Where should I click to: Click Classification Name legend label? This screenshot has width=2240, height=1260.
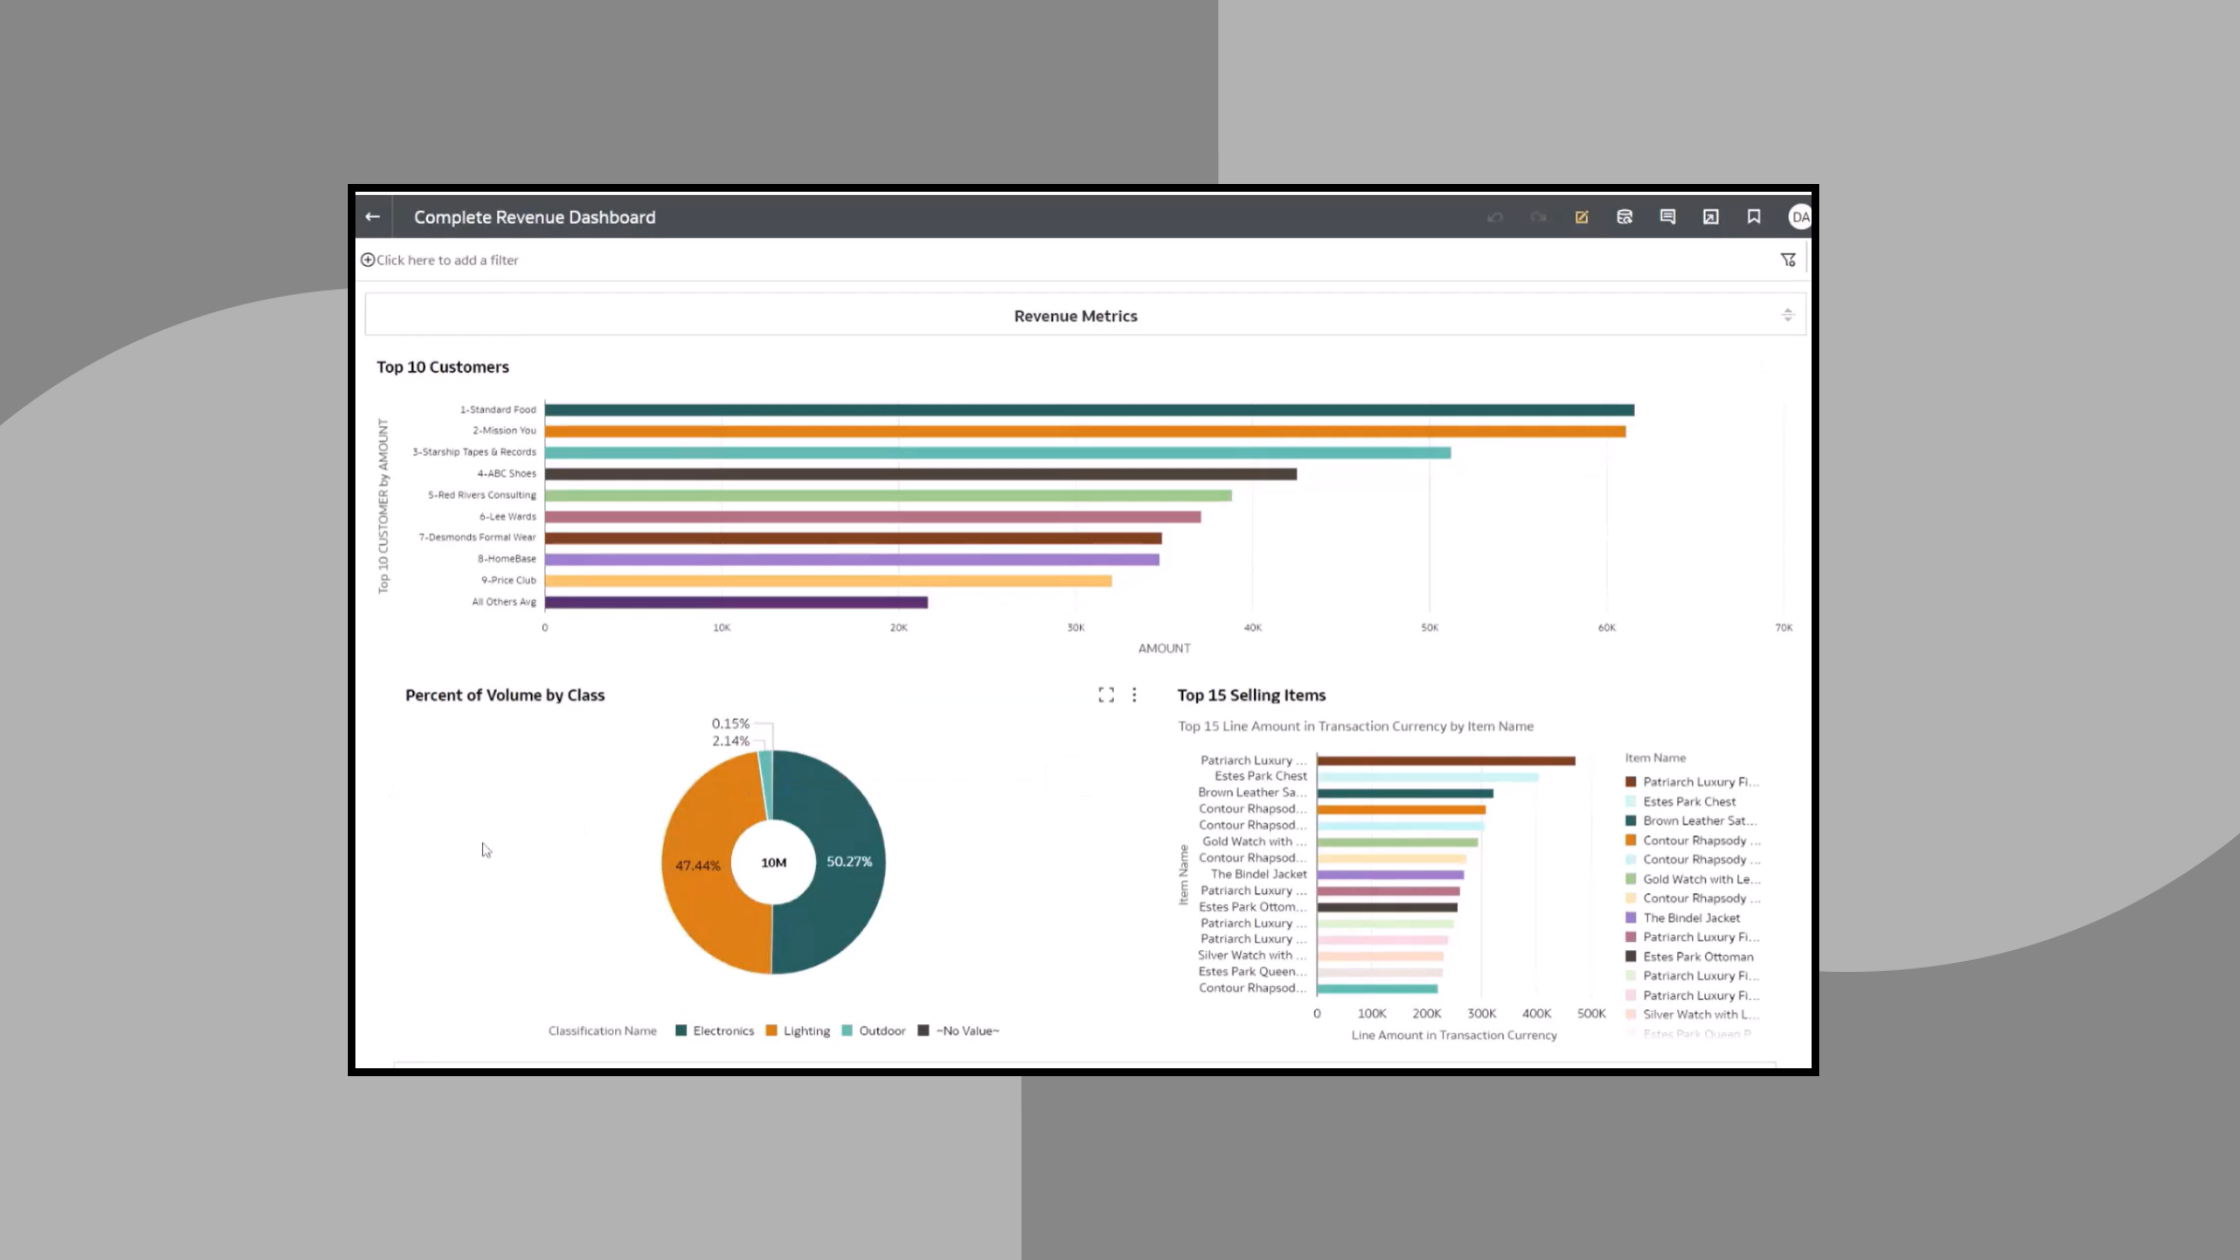click(x=602, y=1031)
